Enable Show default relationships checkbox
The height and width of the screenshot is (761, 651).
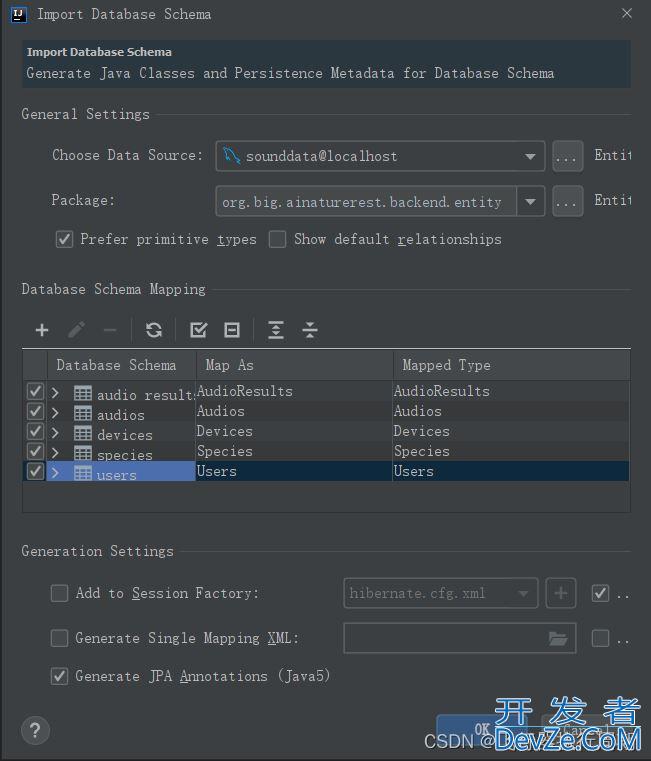277,239
